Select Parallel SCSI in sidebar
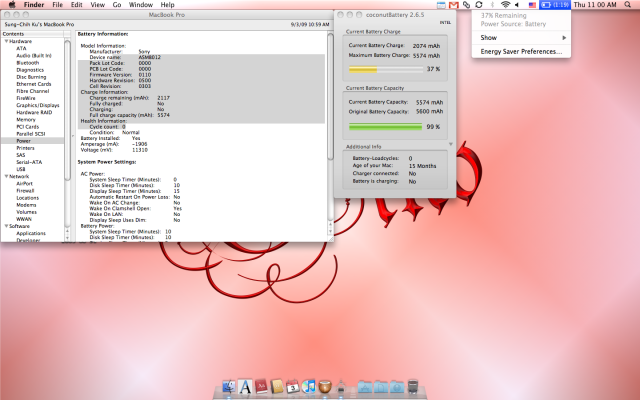This screenshot has width=640, height=400. [x=31, y=134]
